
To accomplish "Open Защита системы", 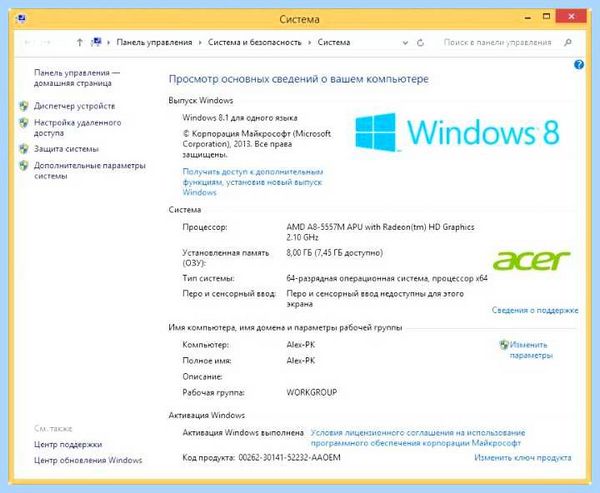I will (x=66, y=149).
